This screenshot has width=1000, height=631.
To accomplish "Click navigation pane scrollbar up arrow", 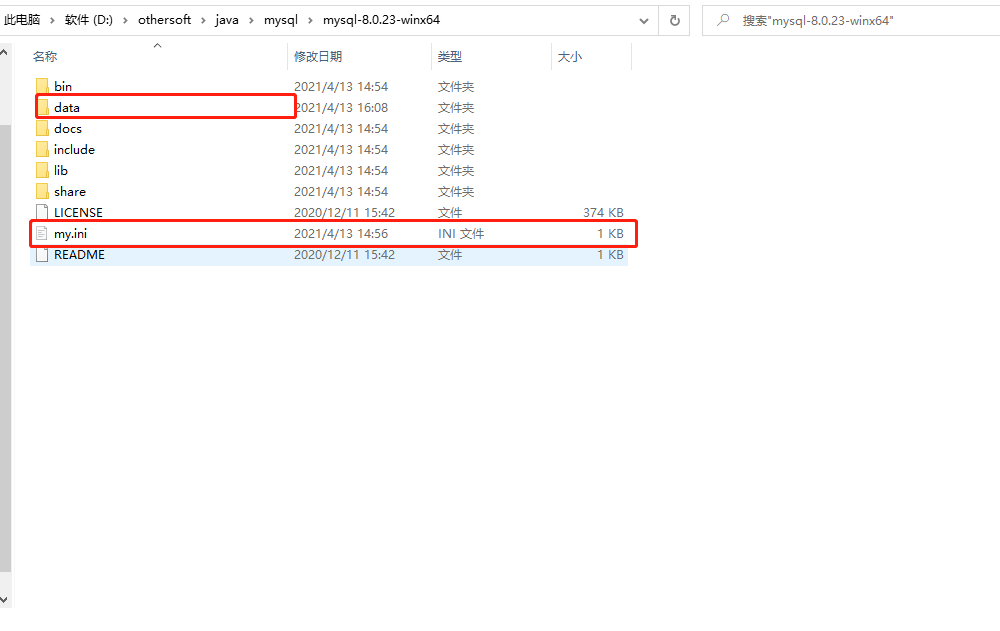I will tap(4, 53).
